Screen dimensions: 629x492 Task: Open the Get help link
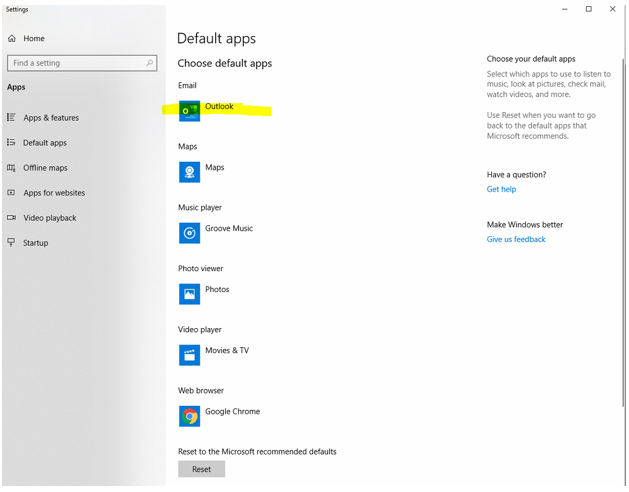pyautogui.click(x=501, y=189)
